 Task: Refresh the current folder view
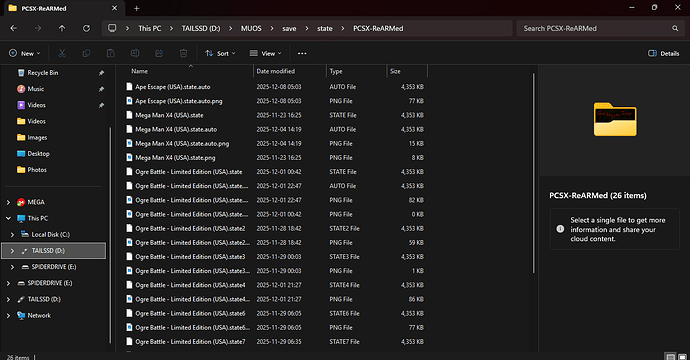coord(86,28)
